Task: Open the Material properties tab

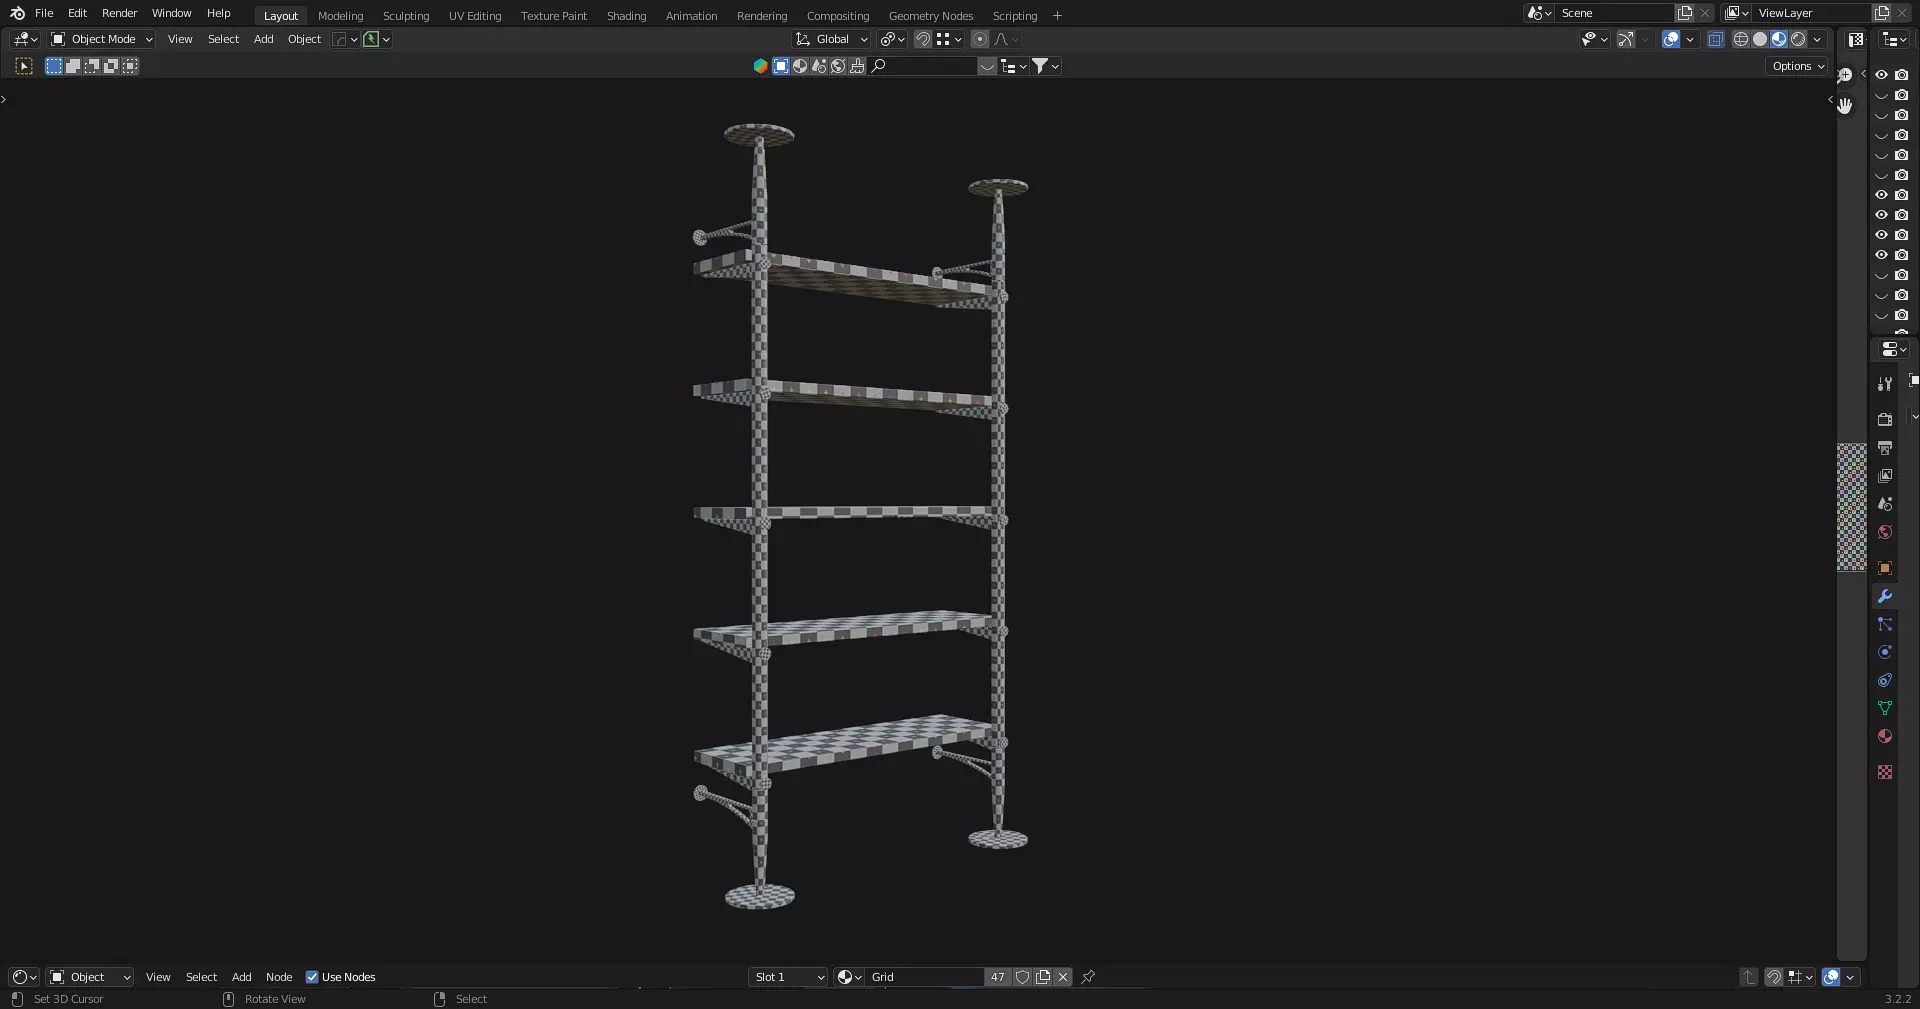Action: (x=1885, y=736)
